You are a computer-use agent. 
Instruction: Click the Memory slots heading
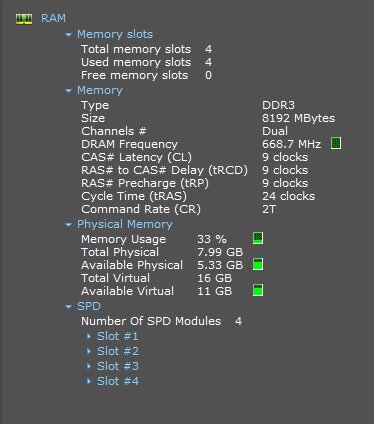[x=115, y=34]
